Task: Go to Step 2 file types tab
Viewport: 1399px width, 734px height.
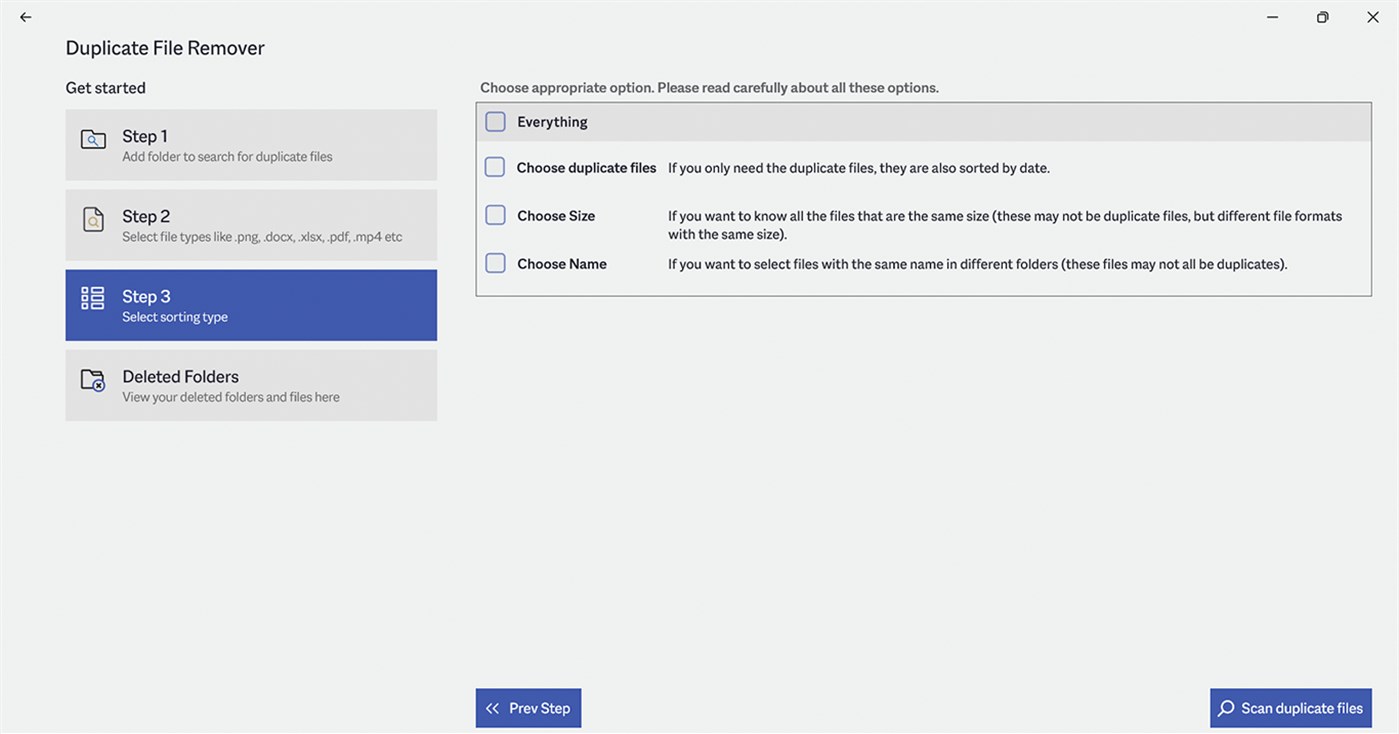Action: pyautogui.click(x=251, y=225)
